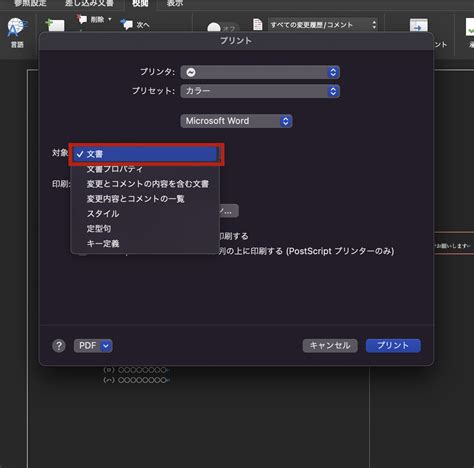Select 文書 option in the list

click(x=146, y=154)
